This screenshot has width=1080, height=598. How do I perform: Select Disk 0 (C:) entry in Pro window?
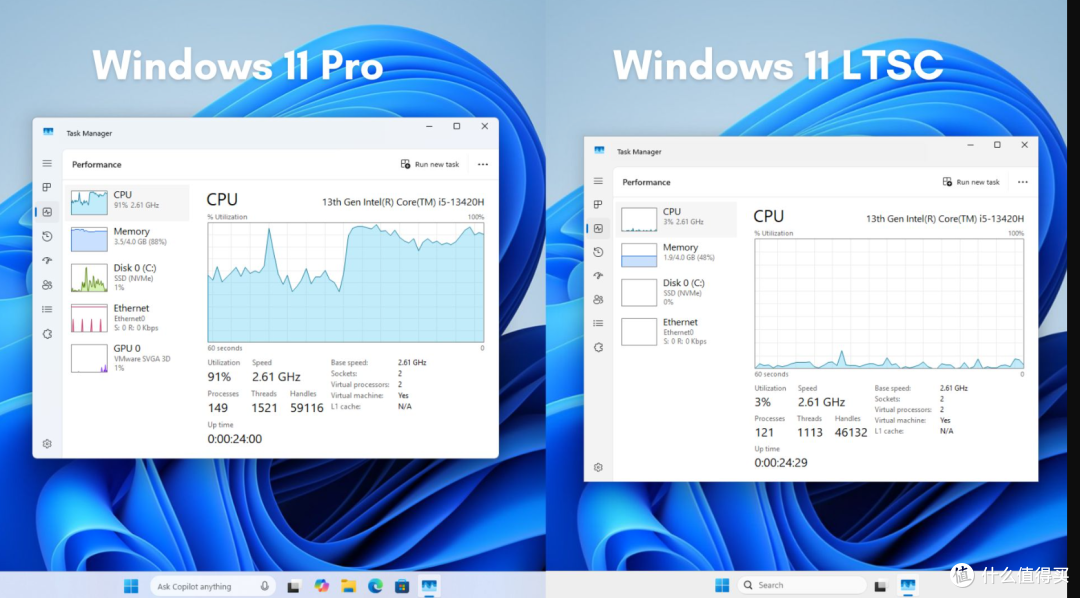pos(127,278)
